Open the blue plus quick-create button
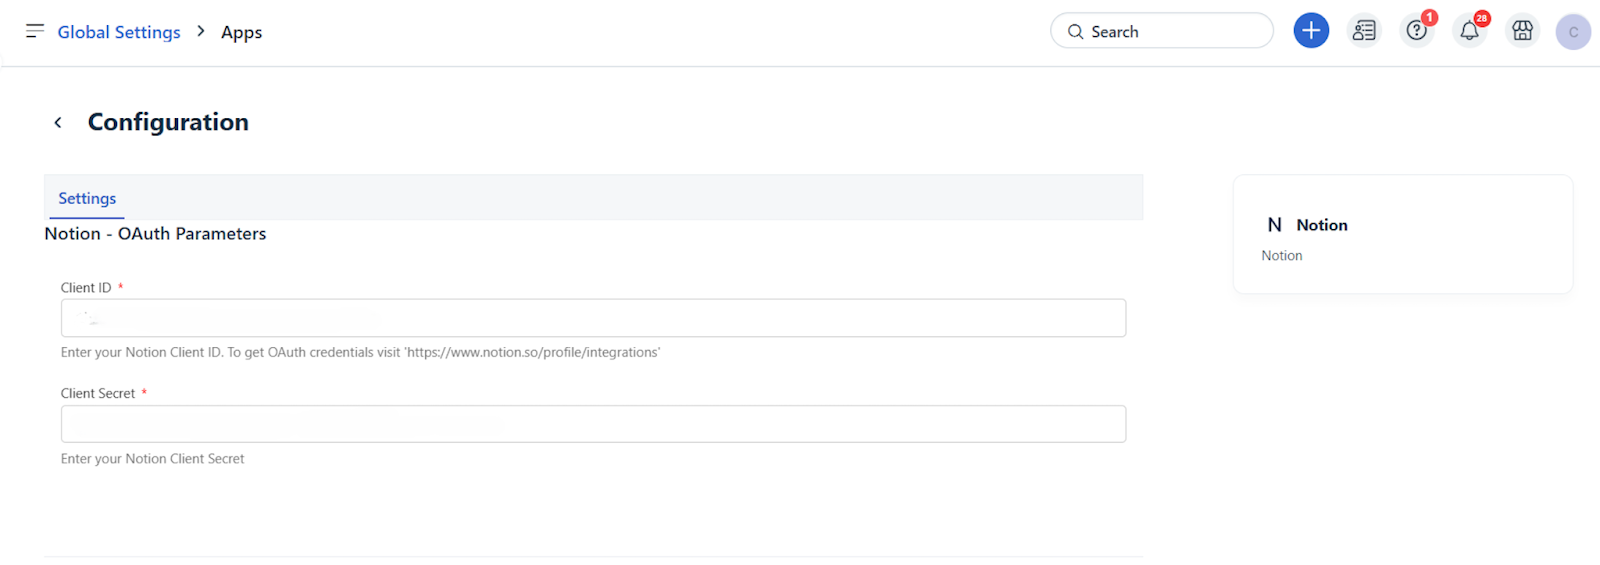The height and width of the screenshot is (565, 1600). pos(1311,31)
